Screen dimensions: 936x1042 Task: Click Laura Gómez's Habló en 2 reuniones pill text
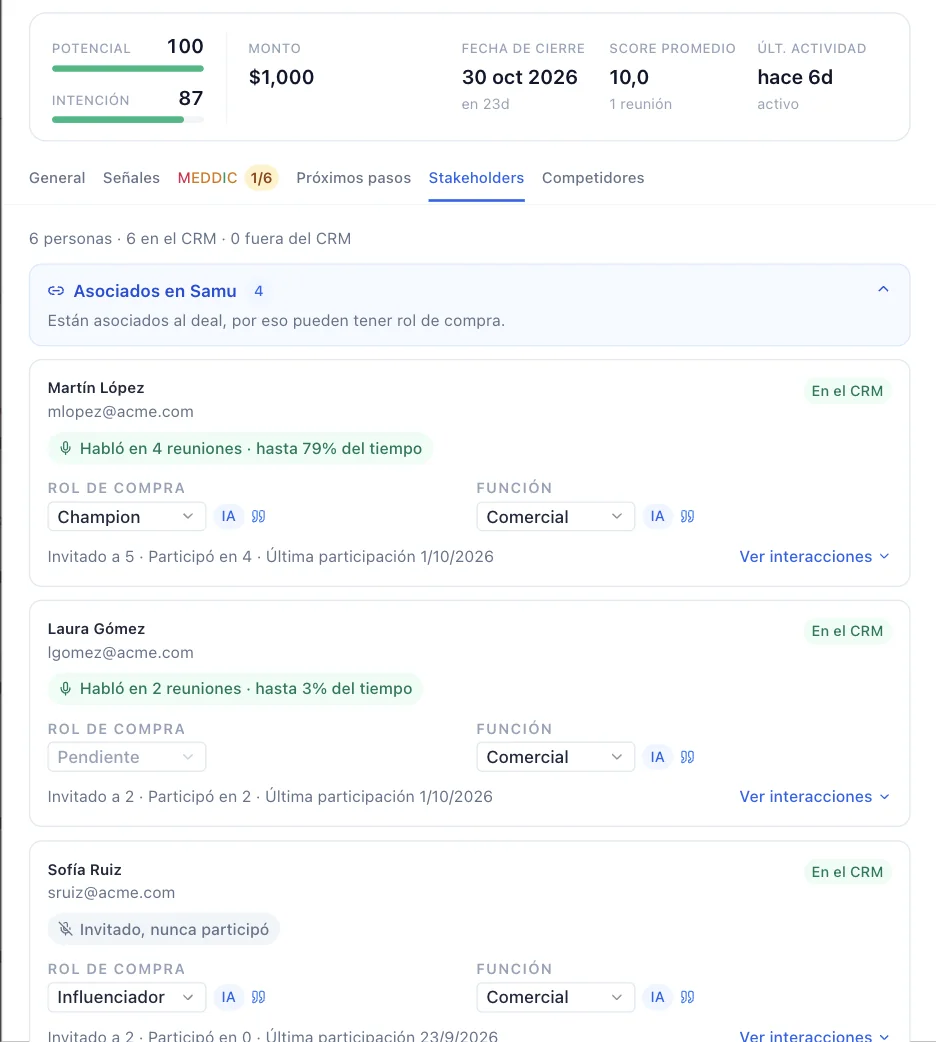point(246,688)
